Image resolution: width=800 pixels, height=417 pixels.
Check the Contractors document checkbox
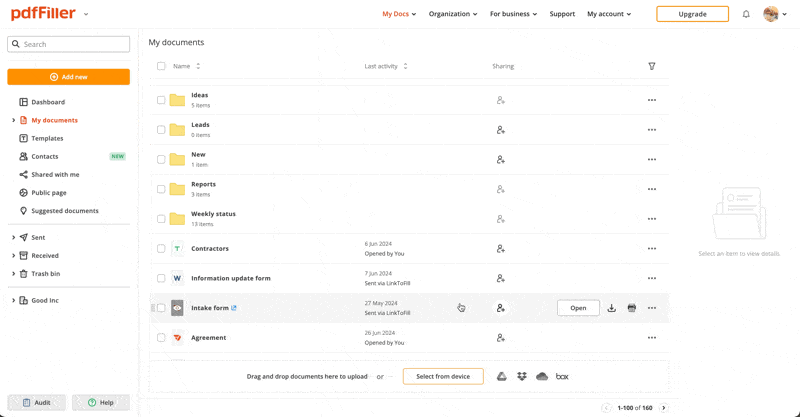tap(161, 249)
